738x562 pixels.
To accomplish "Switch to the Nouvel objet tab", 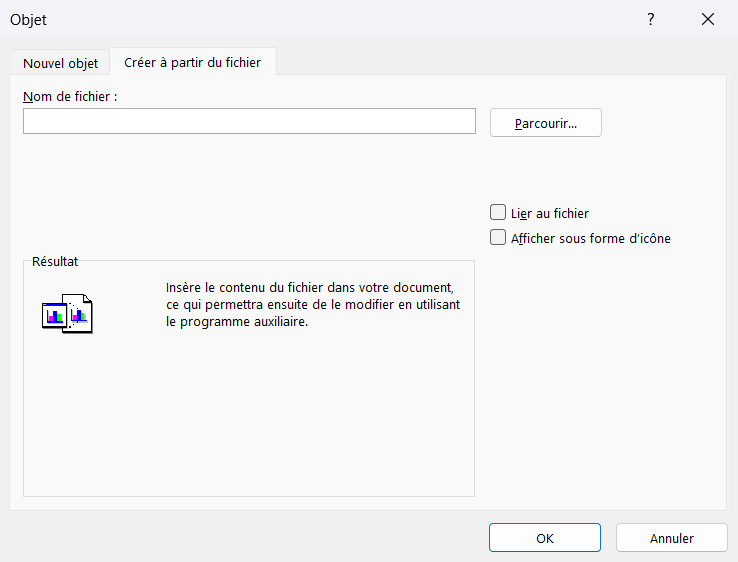I will tap(60, 63).
